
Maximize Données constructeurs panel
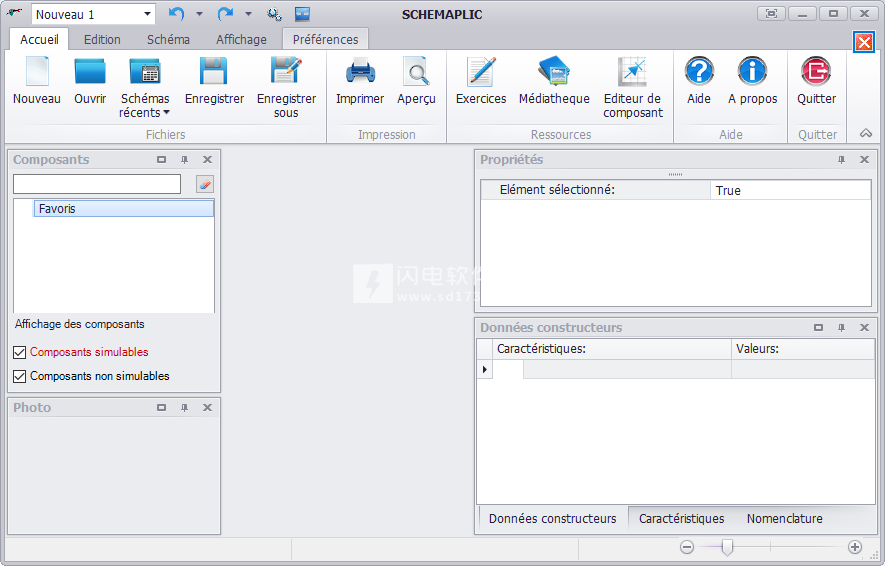click(818, 327)
